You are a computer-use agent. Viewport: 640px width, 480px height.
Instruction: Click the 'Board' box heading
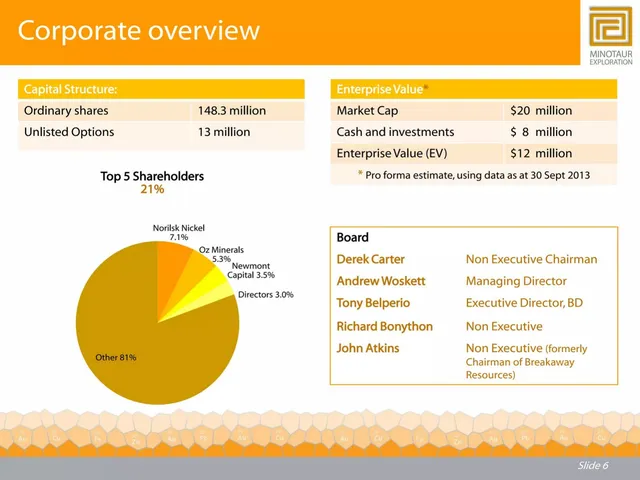pos(353,238)
